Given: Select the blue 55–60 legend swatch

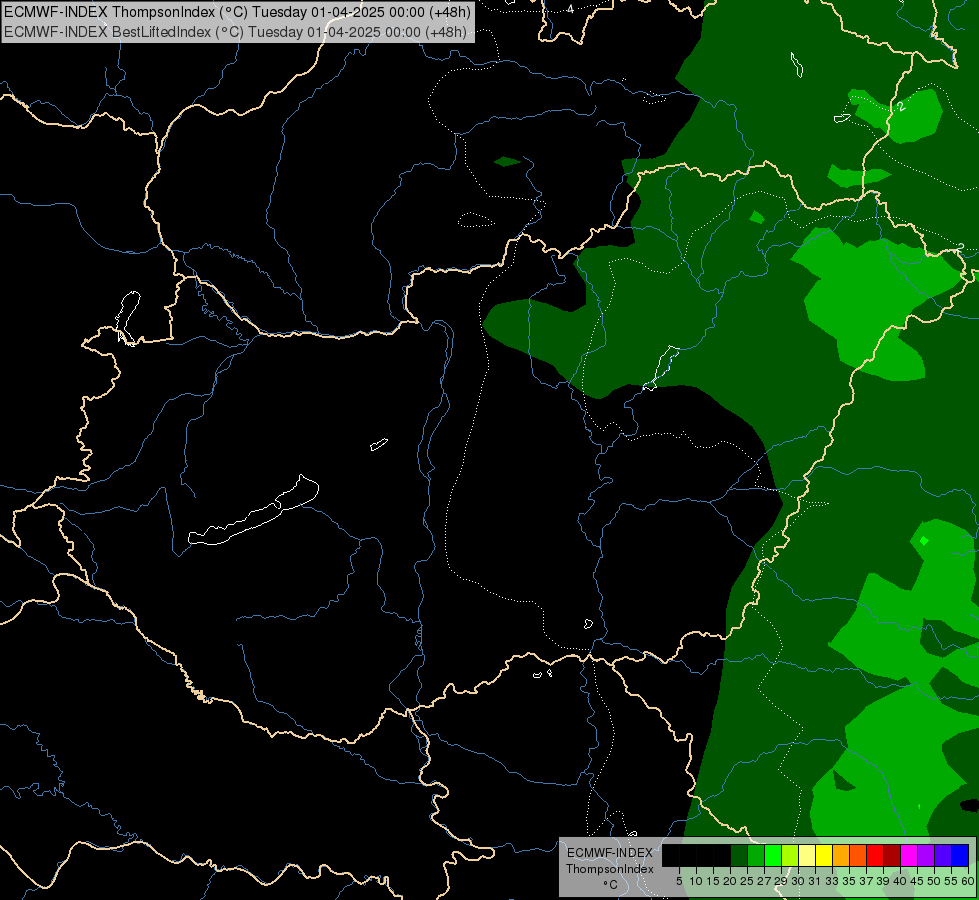Looking at the screenshot, I should 960,855.
